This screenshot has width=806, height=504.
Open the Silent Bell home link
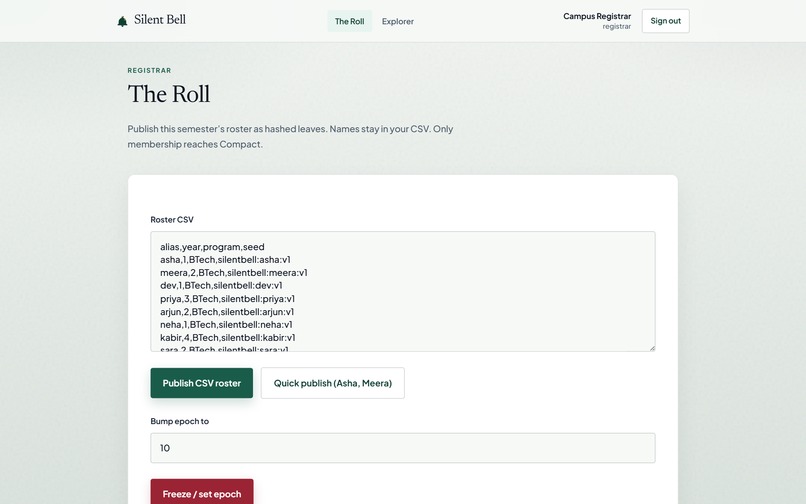(152, 20)
